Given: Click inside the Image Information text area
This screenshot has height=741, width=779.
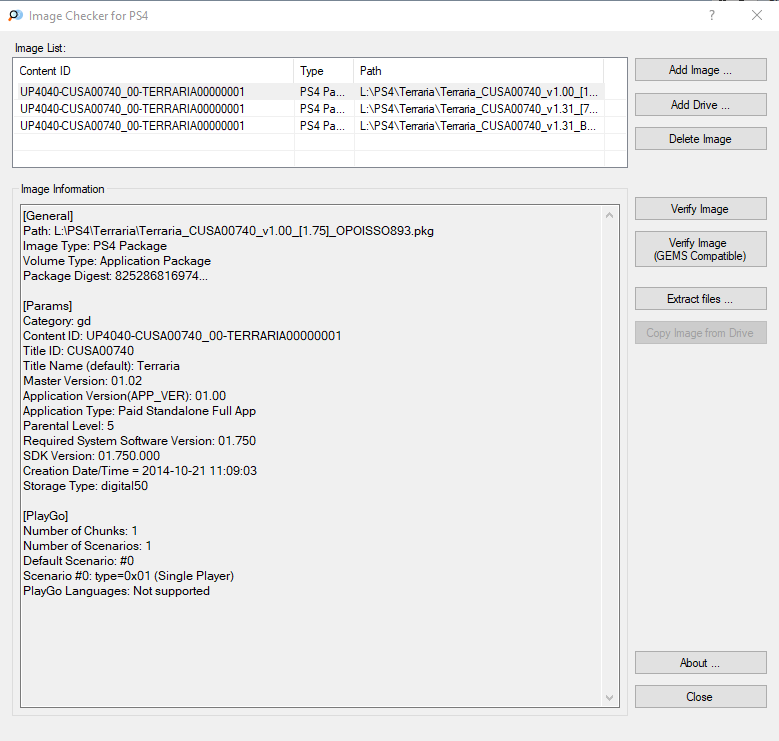Looking at the screenshot, I should [310, 640].
